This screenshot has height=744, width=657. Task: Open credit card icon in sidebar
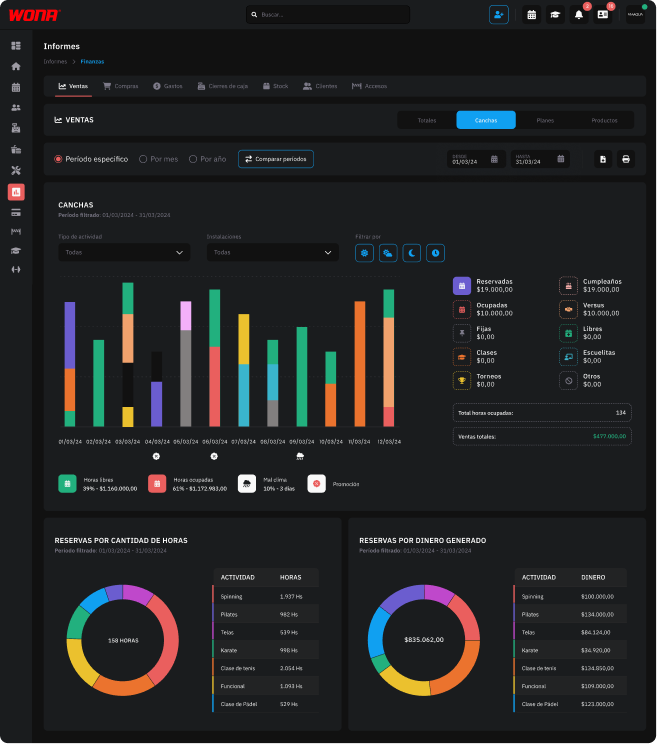click(16, 213)
